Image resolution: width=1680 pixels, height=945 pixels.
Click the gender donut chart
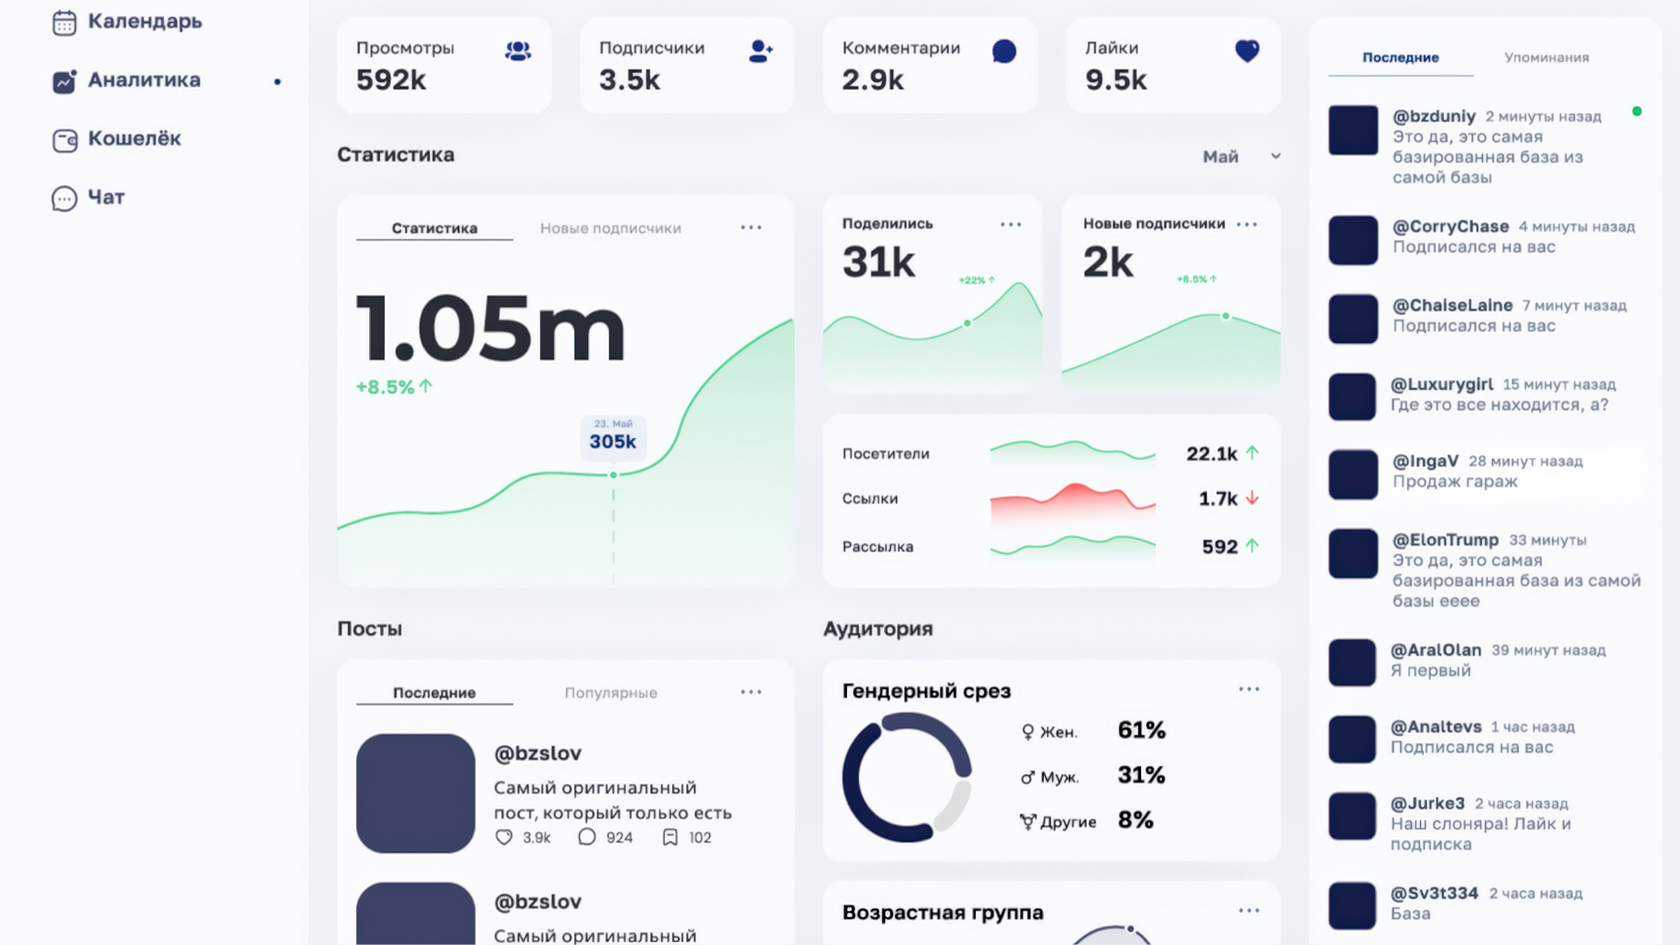pyautogui.click(x=907, y=777)
